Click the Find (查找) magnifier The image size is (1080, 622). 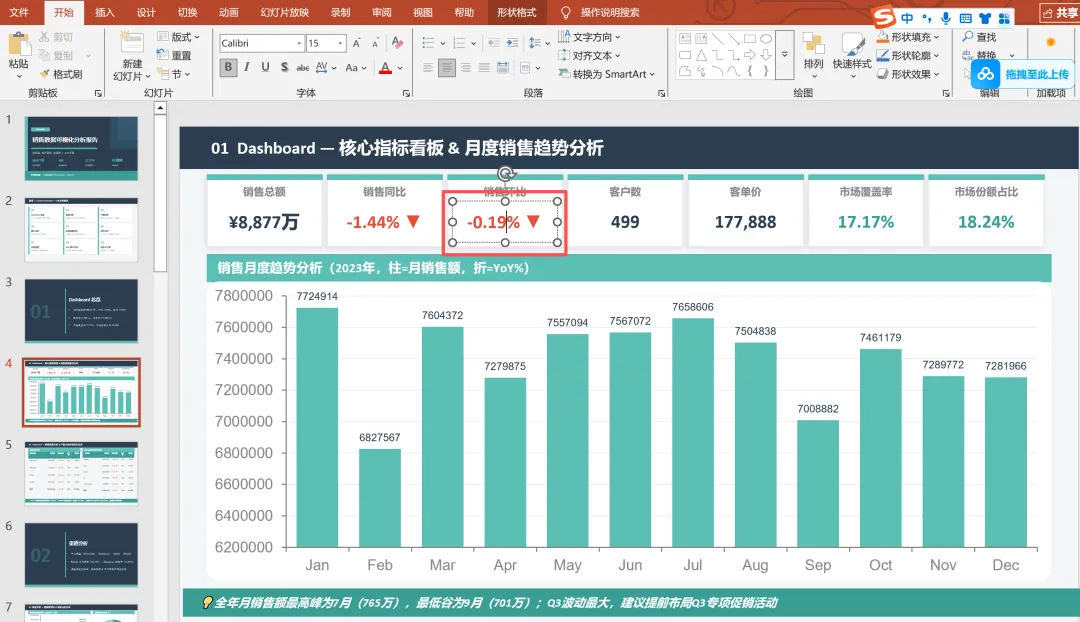point(968,37)
